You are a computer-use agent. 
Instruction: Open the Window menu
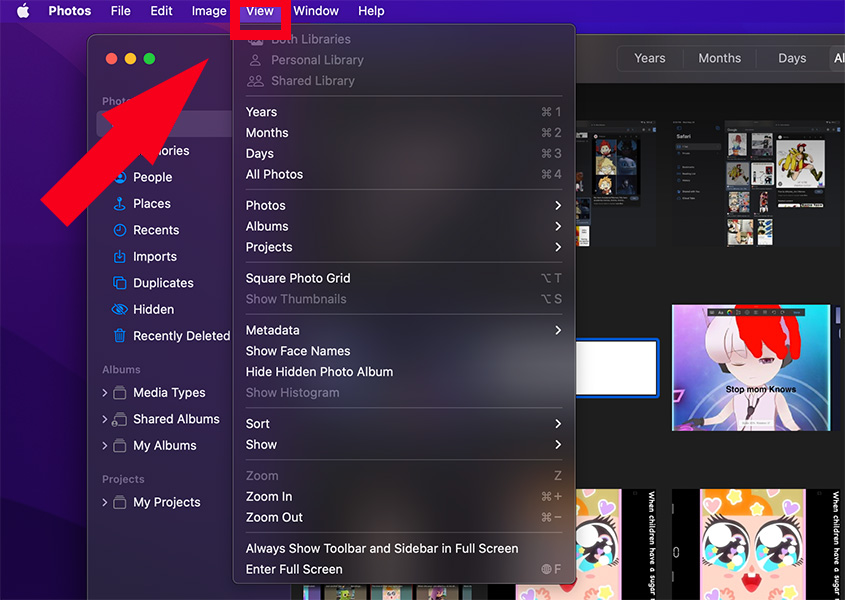tap(315, 11)
